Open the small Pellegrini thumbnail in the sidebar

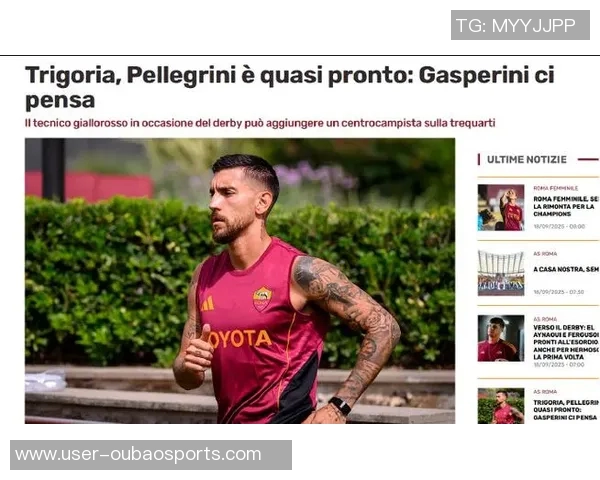tap(501, 406)
